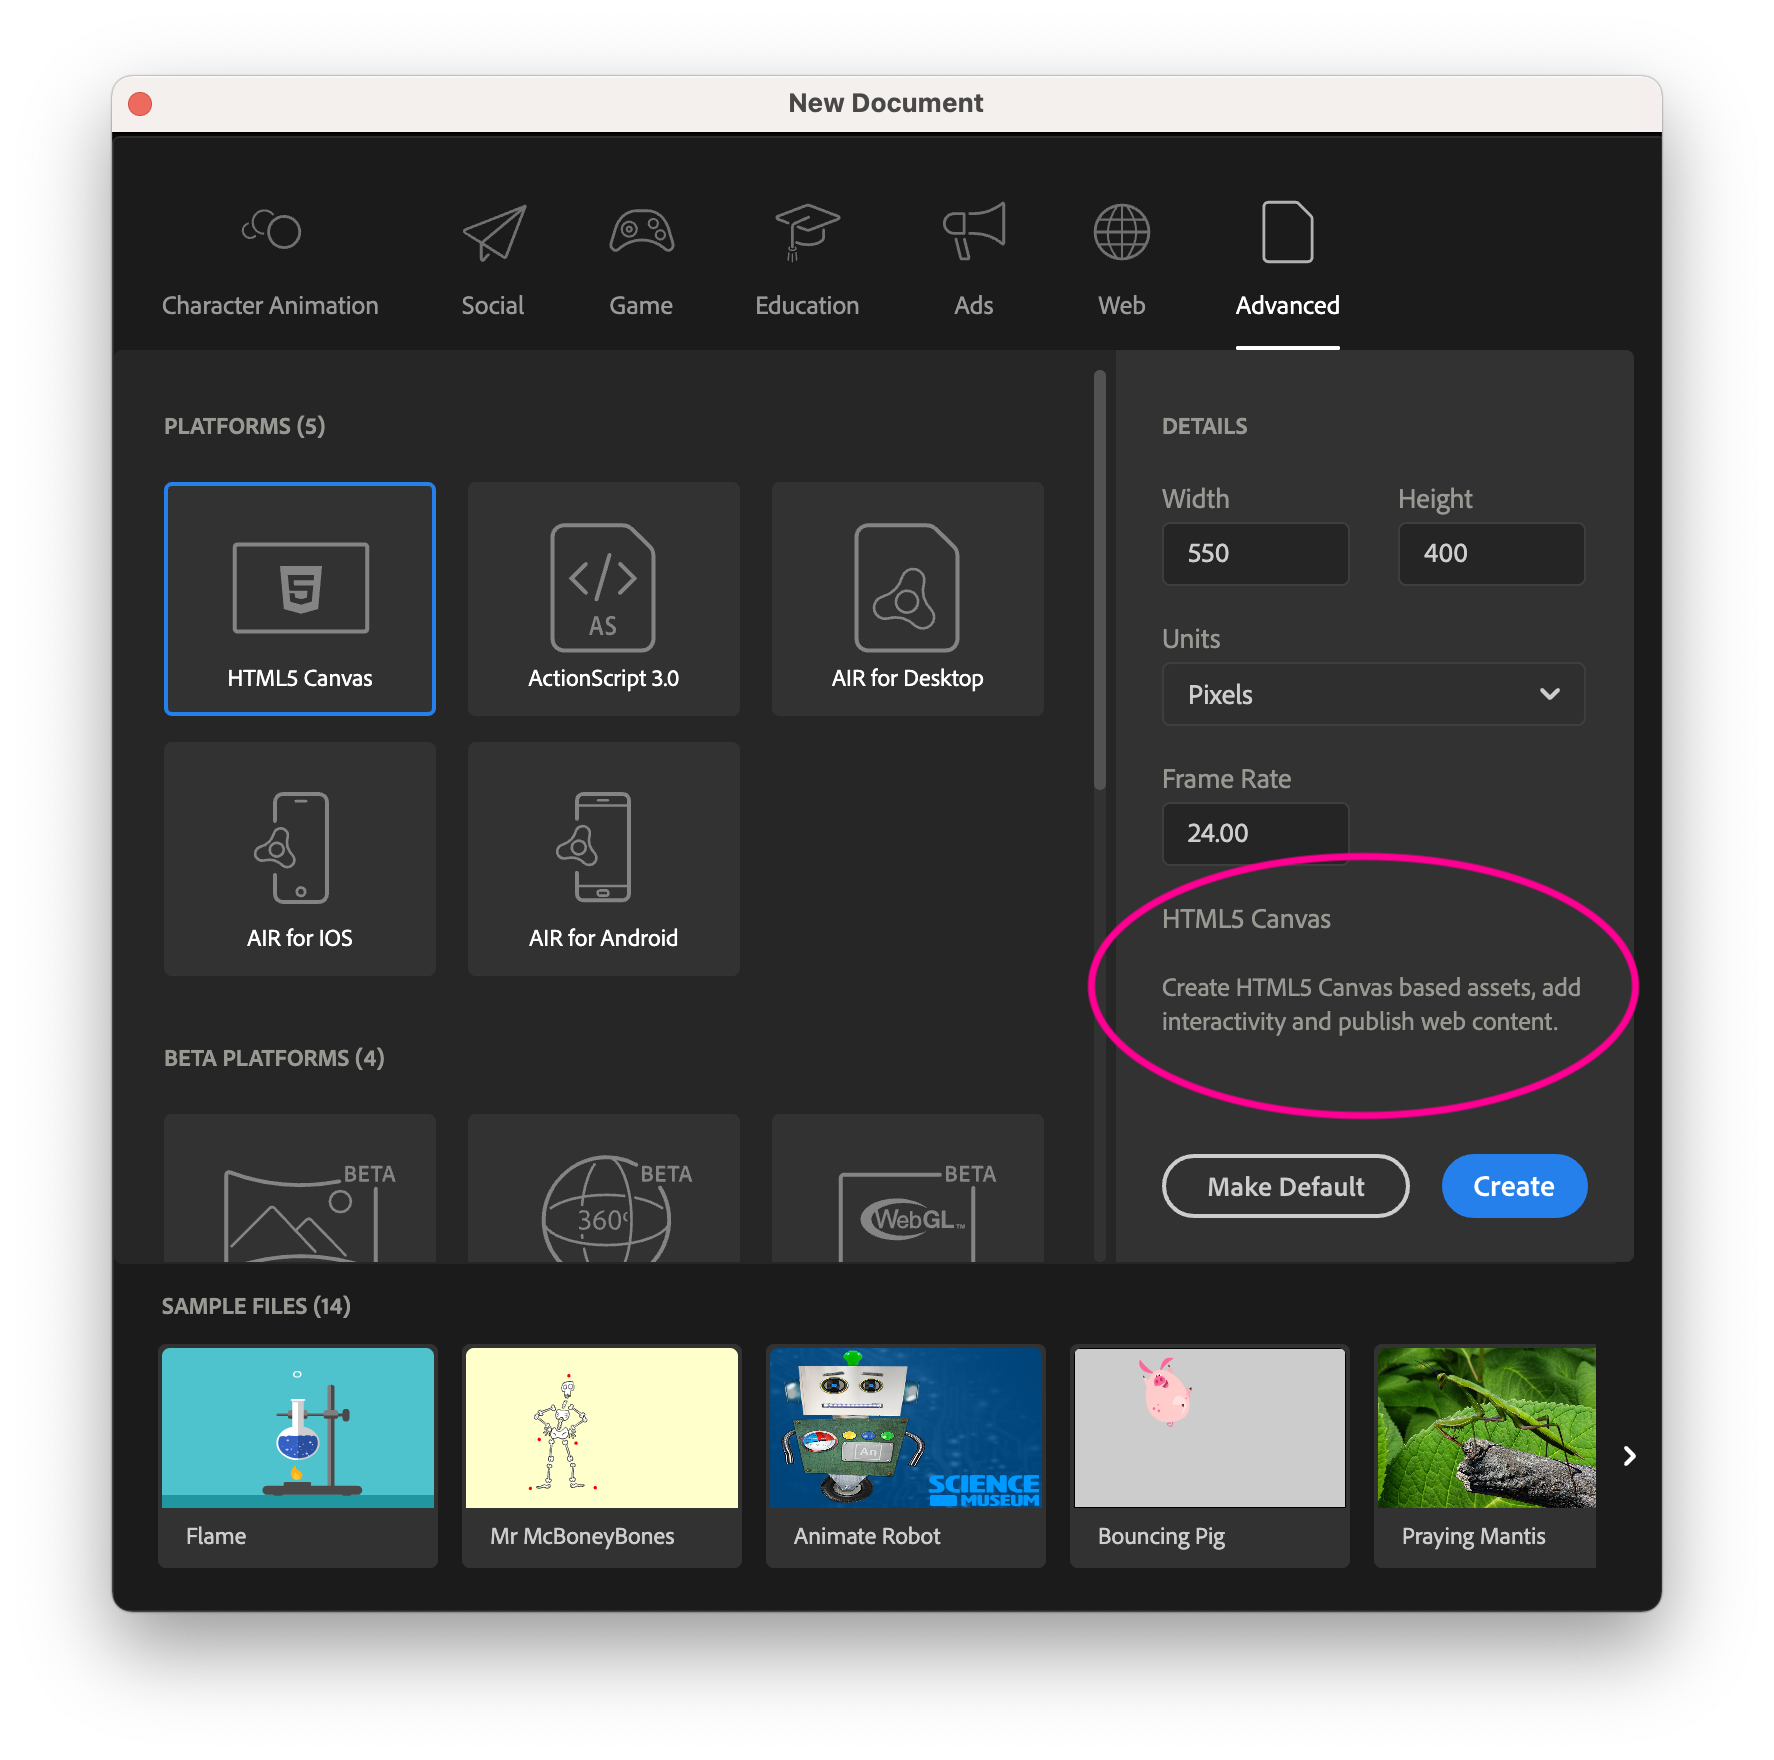Select the HTML5 Canvas platform icon

(300, 590)
